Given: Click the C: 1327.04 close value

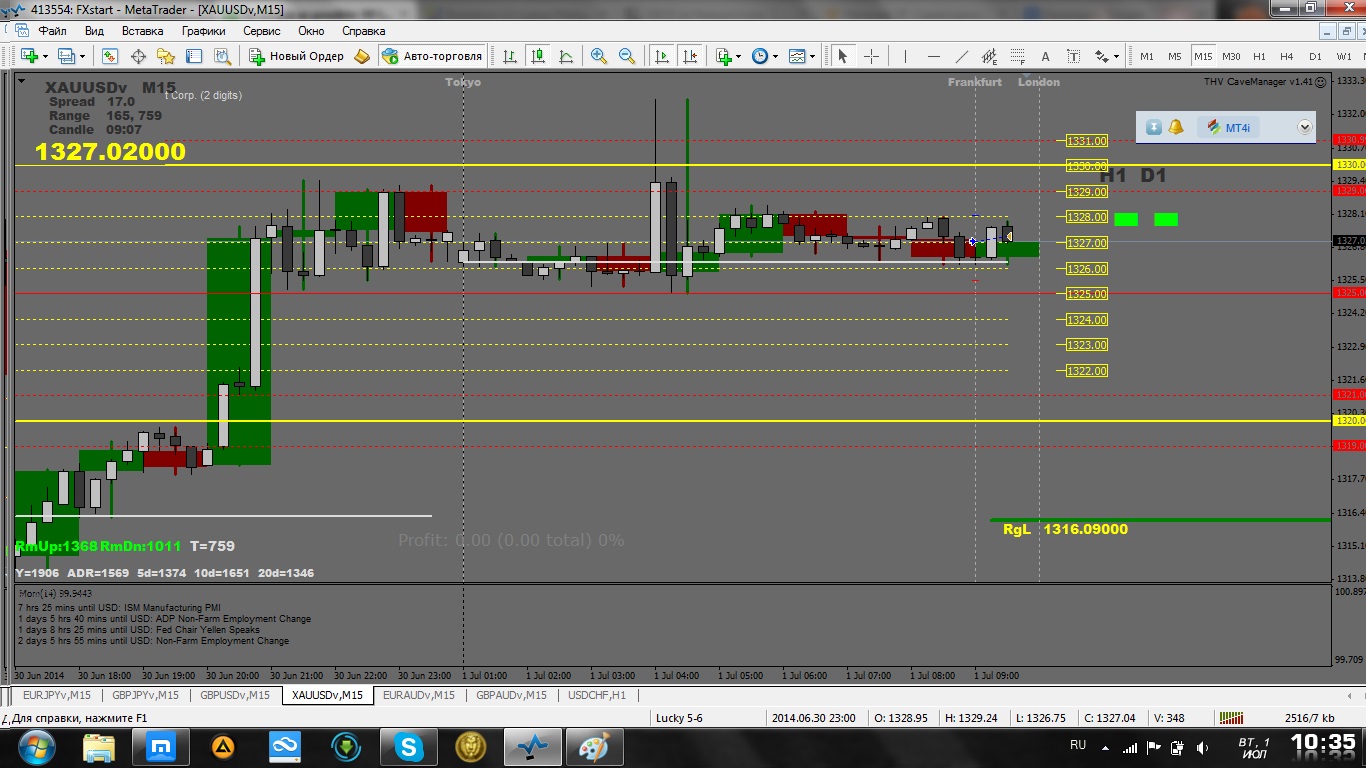Looking at the screenshot, I should pyautogui.click(x=1110, y=718).
